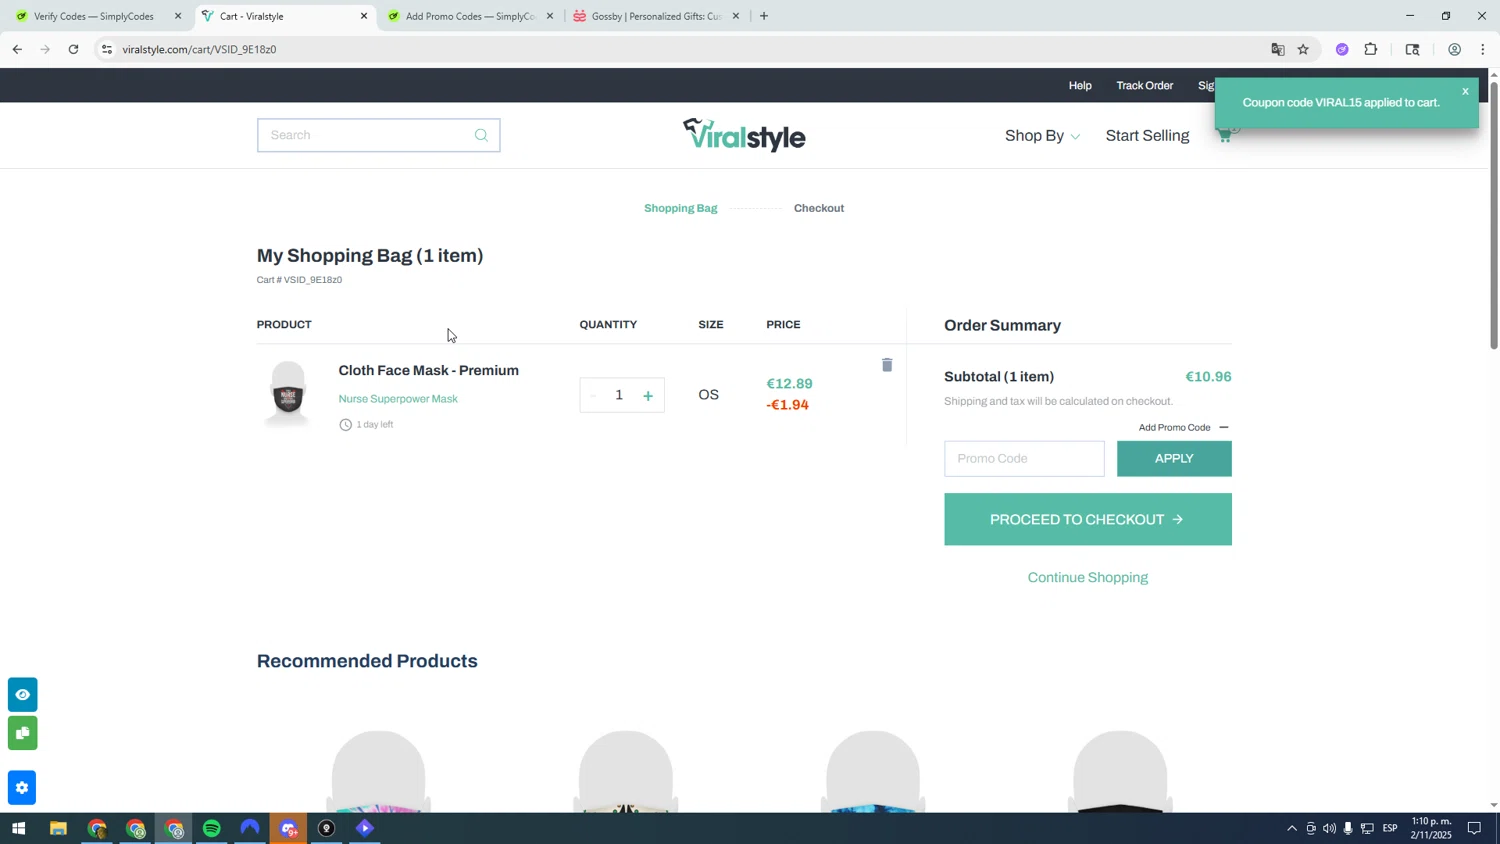Click the APPLY promo button
The image size is (1500, 844).
point(1174,459)
